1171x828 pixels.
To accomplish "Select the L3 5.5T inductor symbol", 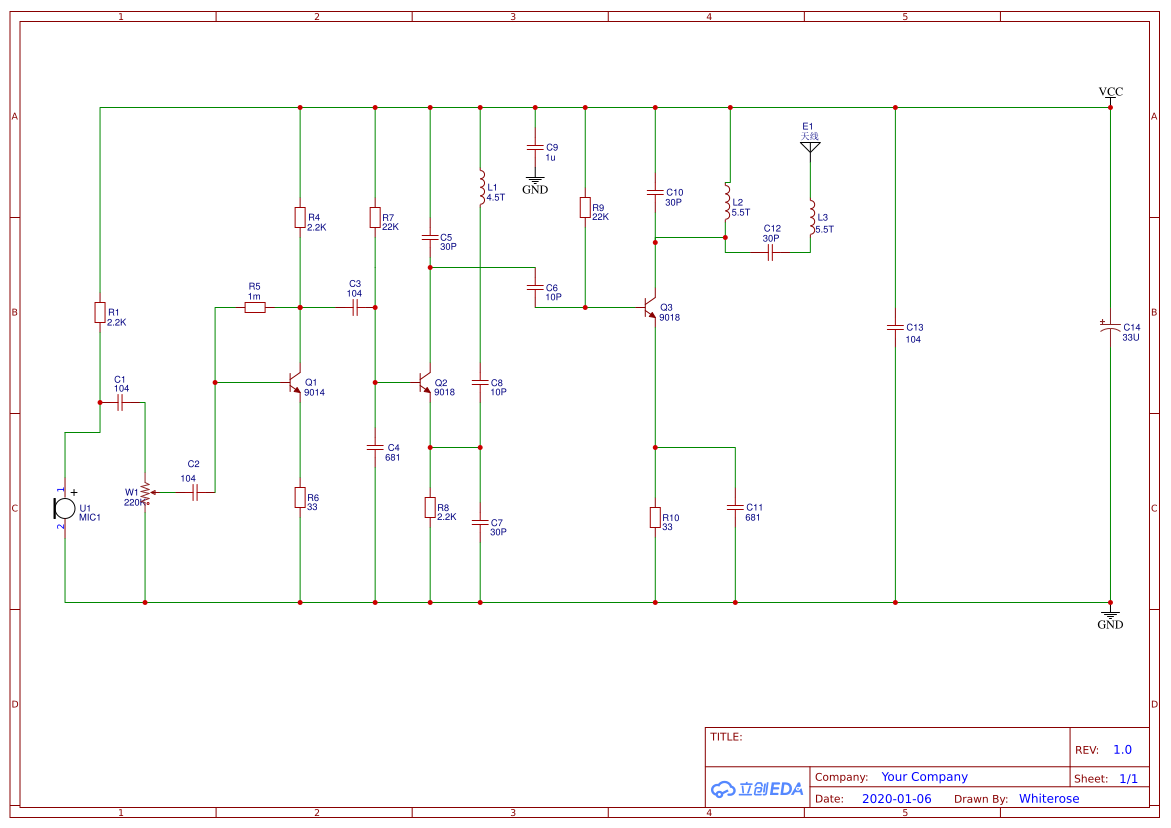I will pos(812,218).
